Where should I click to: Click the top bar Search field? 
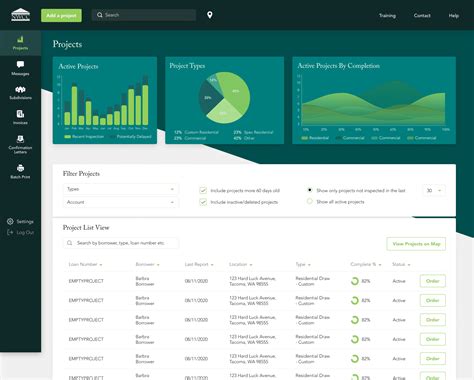pos(144,15)
